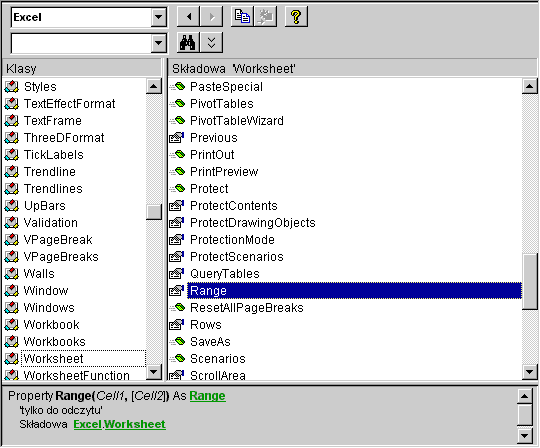This screenshot has width=540, height=448.
Task: Click the details pane scroll-up arrow
Action: pyautogui.click(x=525, y=396)
